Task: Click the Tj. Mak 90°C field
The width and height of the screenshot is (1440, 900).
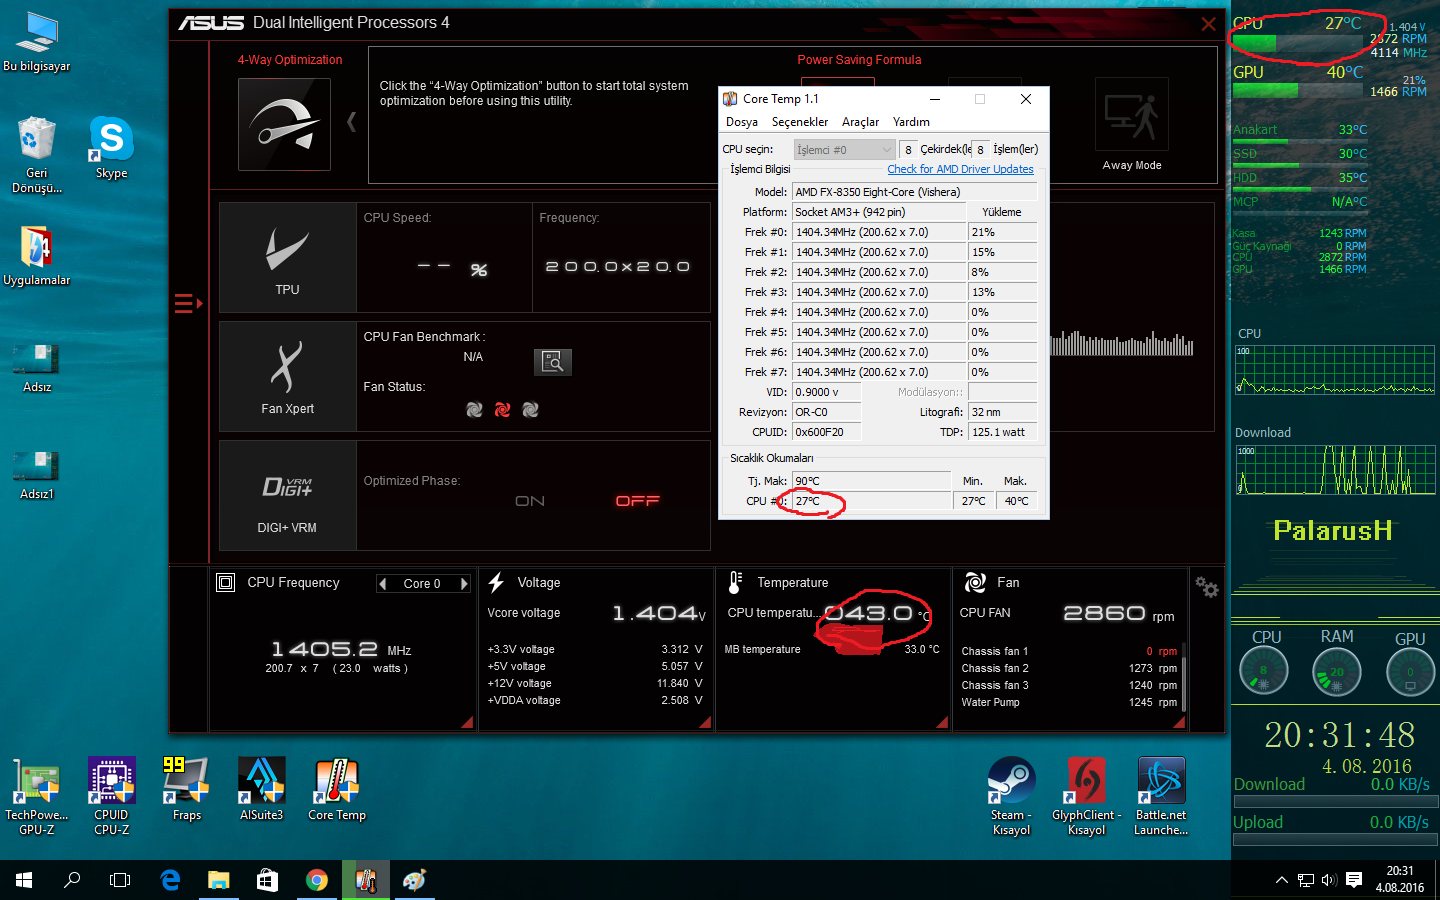Action: pos(871,481)
